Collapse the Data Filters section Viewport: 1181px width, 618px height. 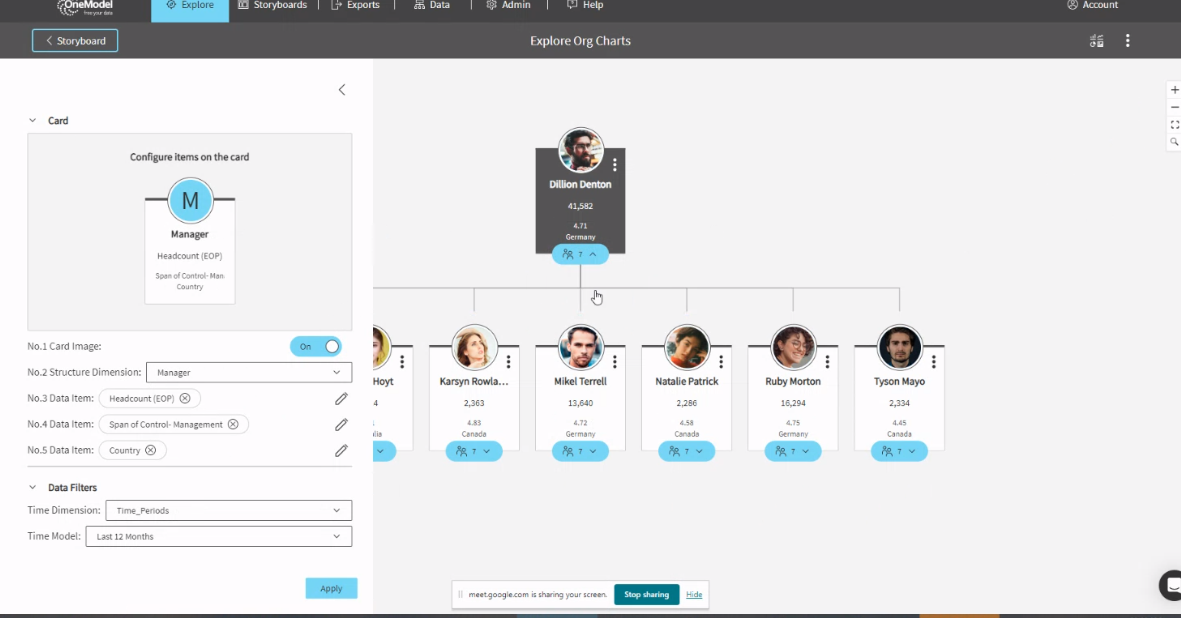click(32, 487)
